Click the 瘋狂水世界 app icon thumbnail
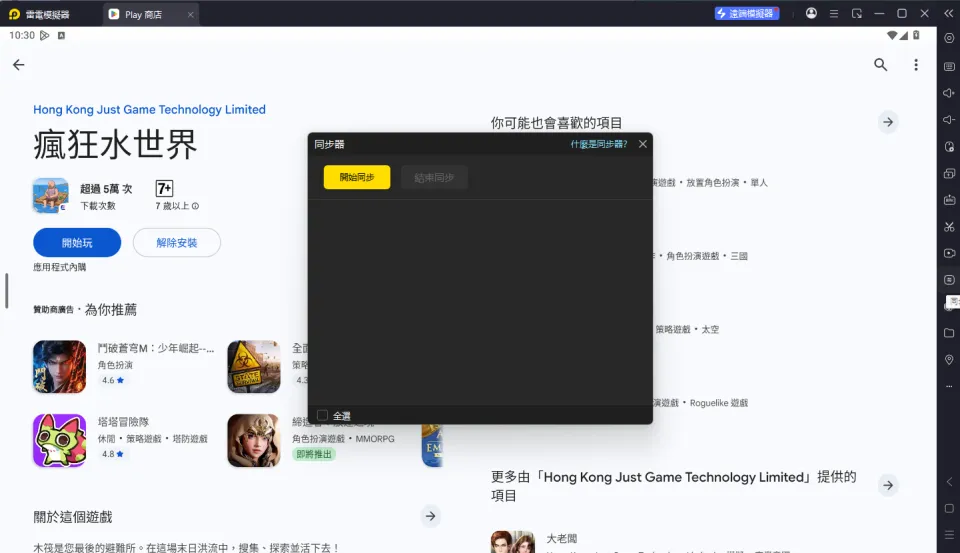This screenshot has height=553, width=960. coord(50,195)
